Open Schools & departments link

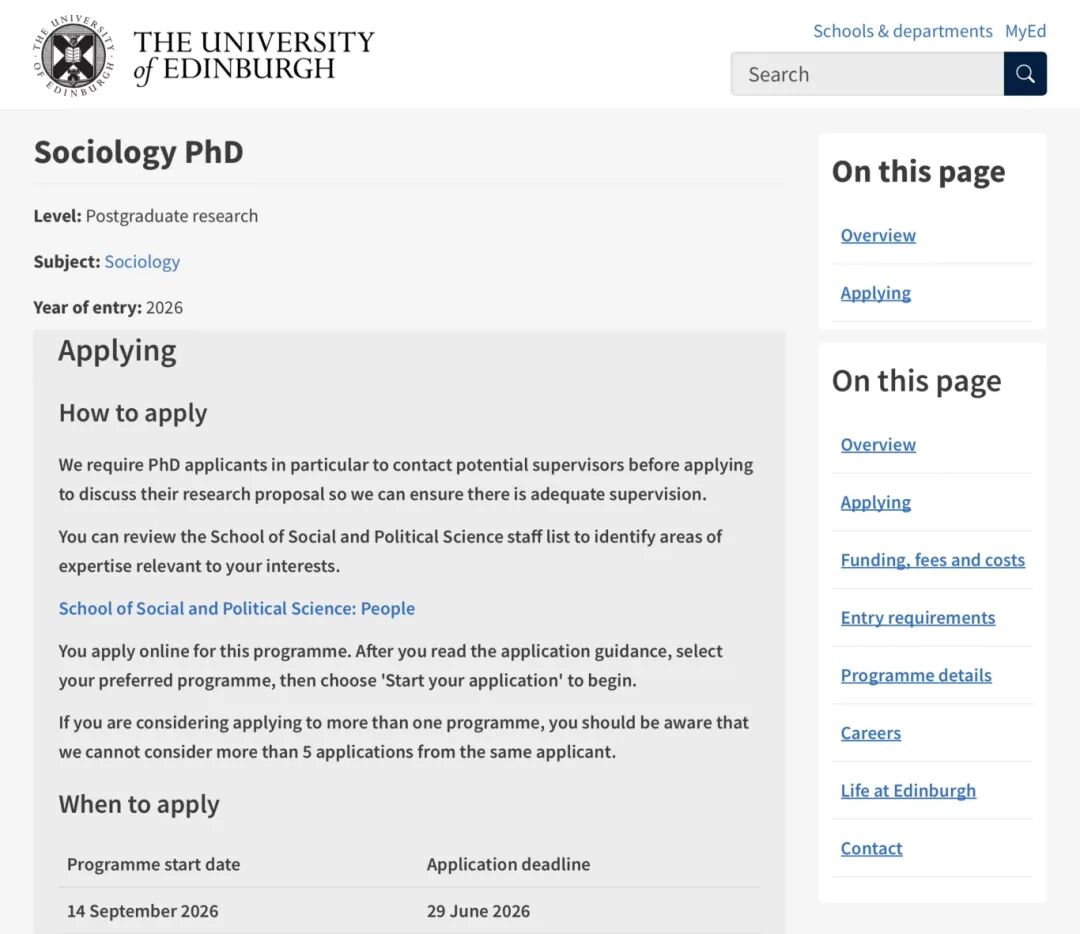pos(902,31)
